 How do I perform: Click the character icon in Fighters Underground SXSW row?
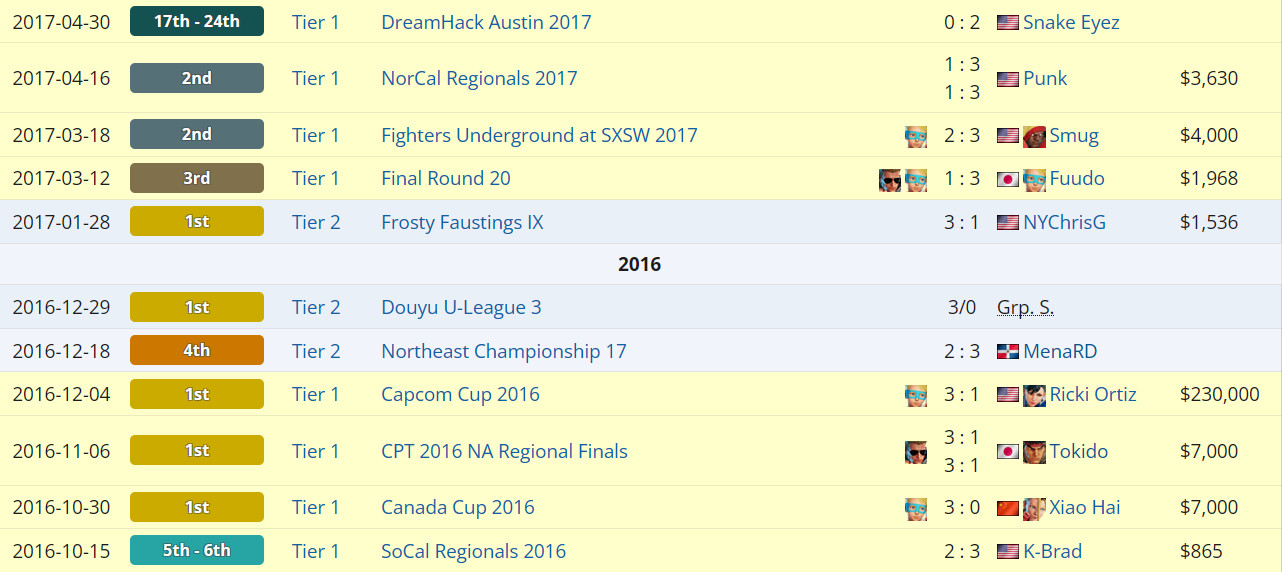click(916, 136)
